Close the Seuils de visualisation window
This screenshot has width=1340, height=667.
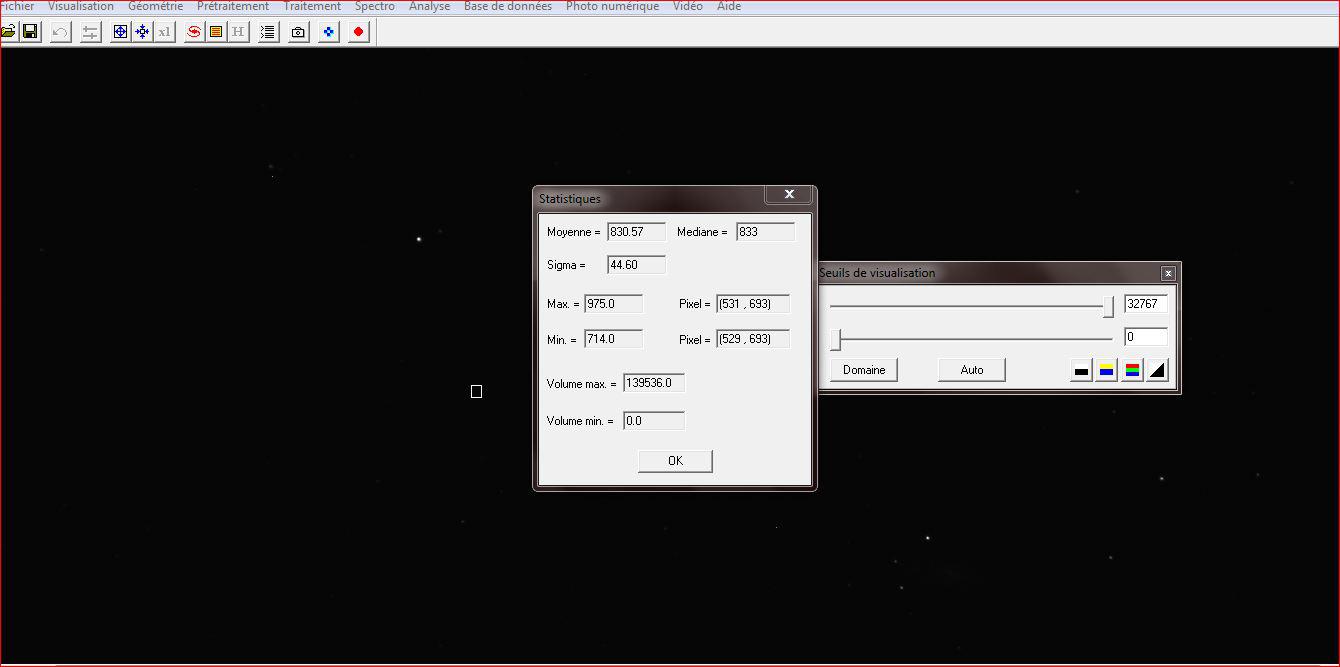coord(1168,273)
